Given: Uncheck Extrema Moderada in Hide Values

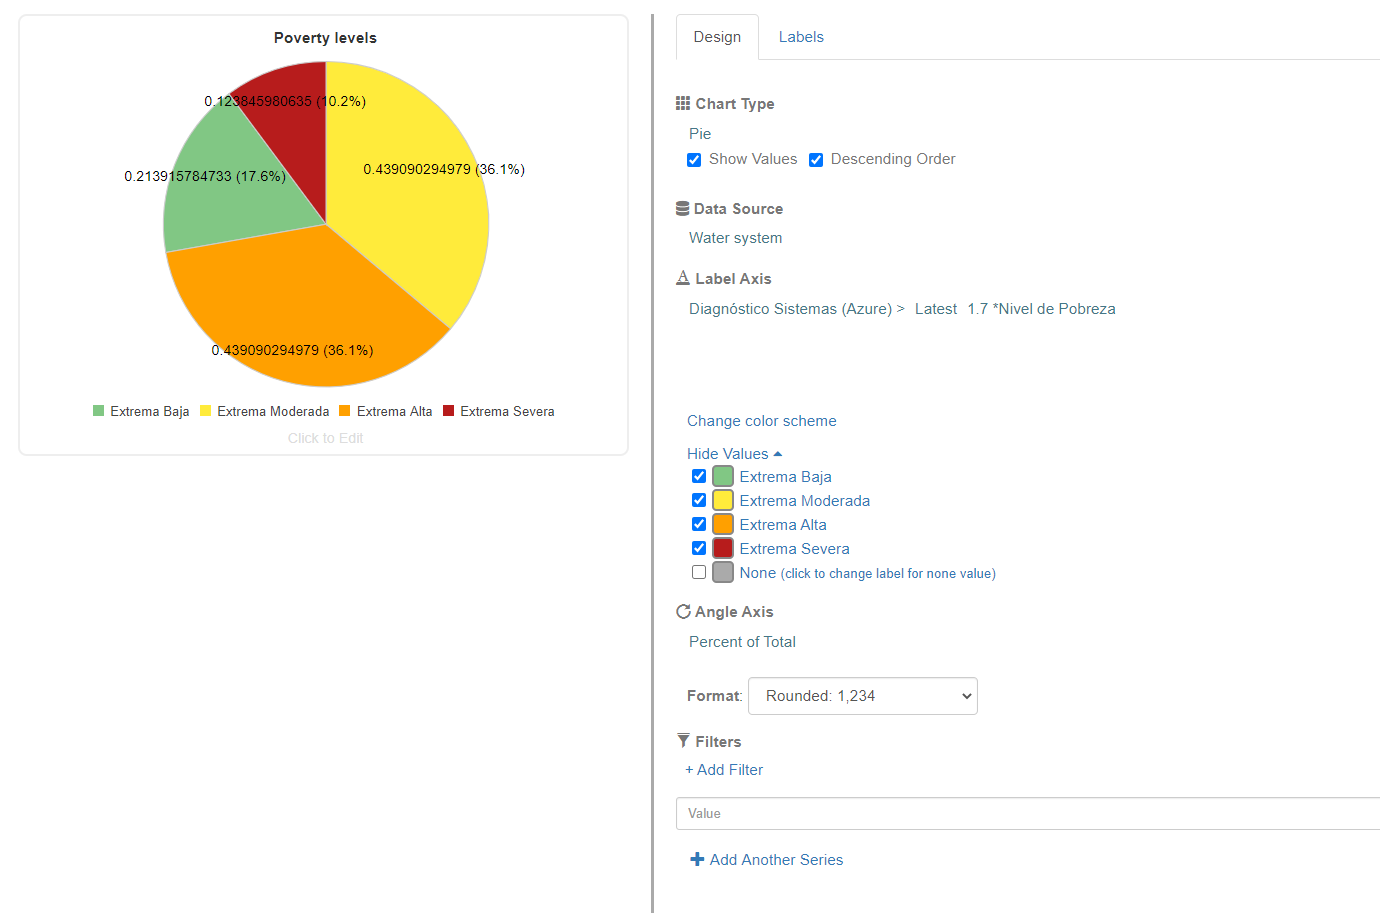Looking at the screenshot, I should [x=698, y=499].
